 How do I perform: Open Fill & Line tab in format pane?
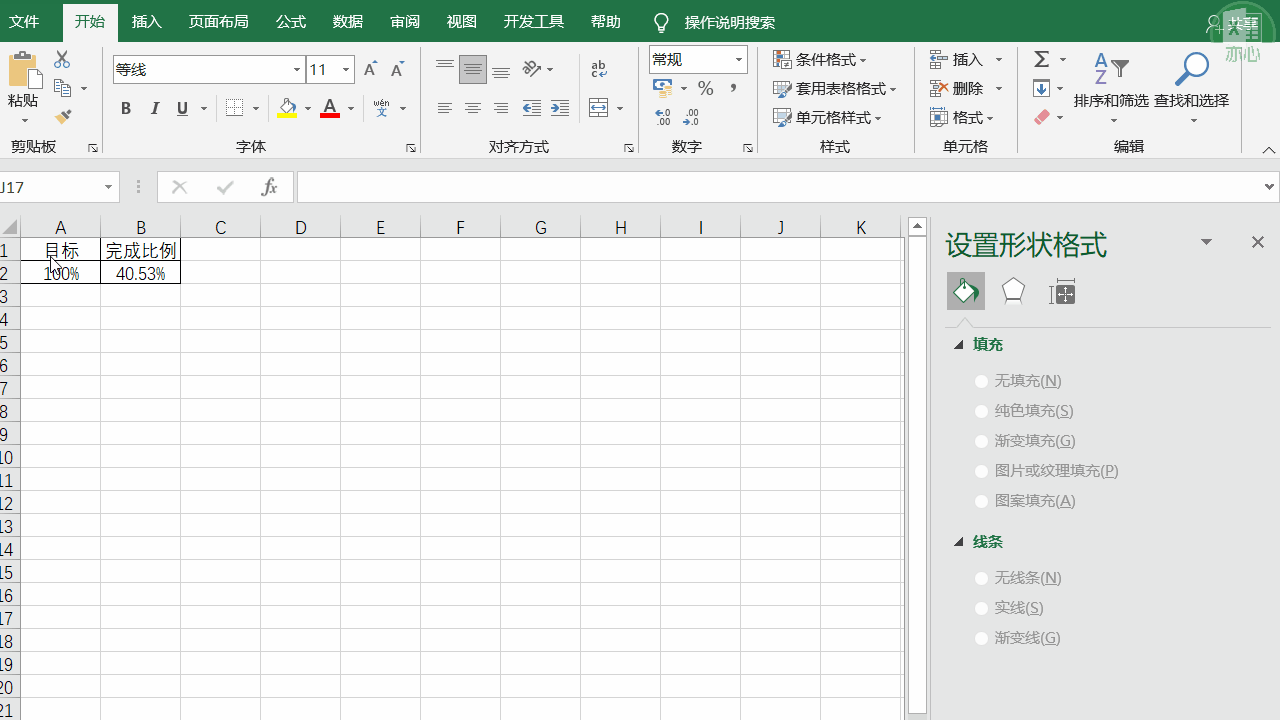[965, 291]
